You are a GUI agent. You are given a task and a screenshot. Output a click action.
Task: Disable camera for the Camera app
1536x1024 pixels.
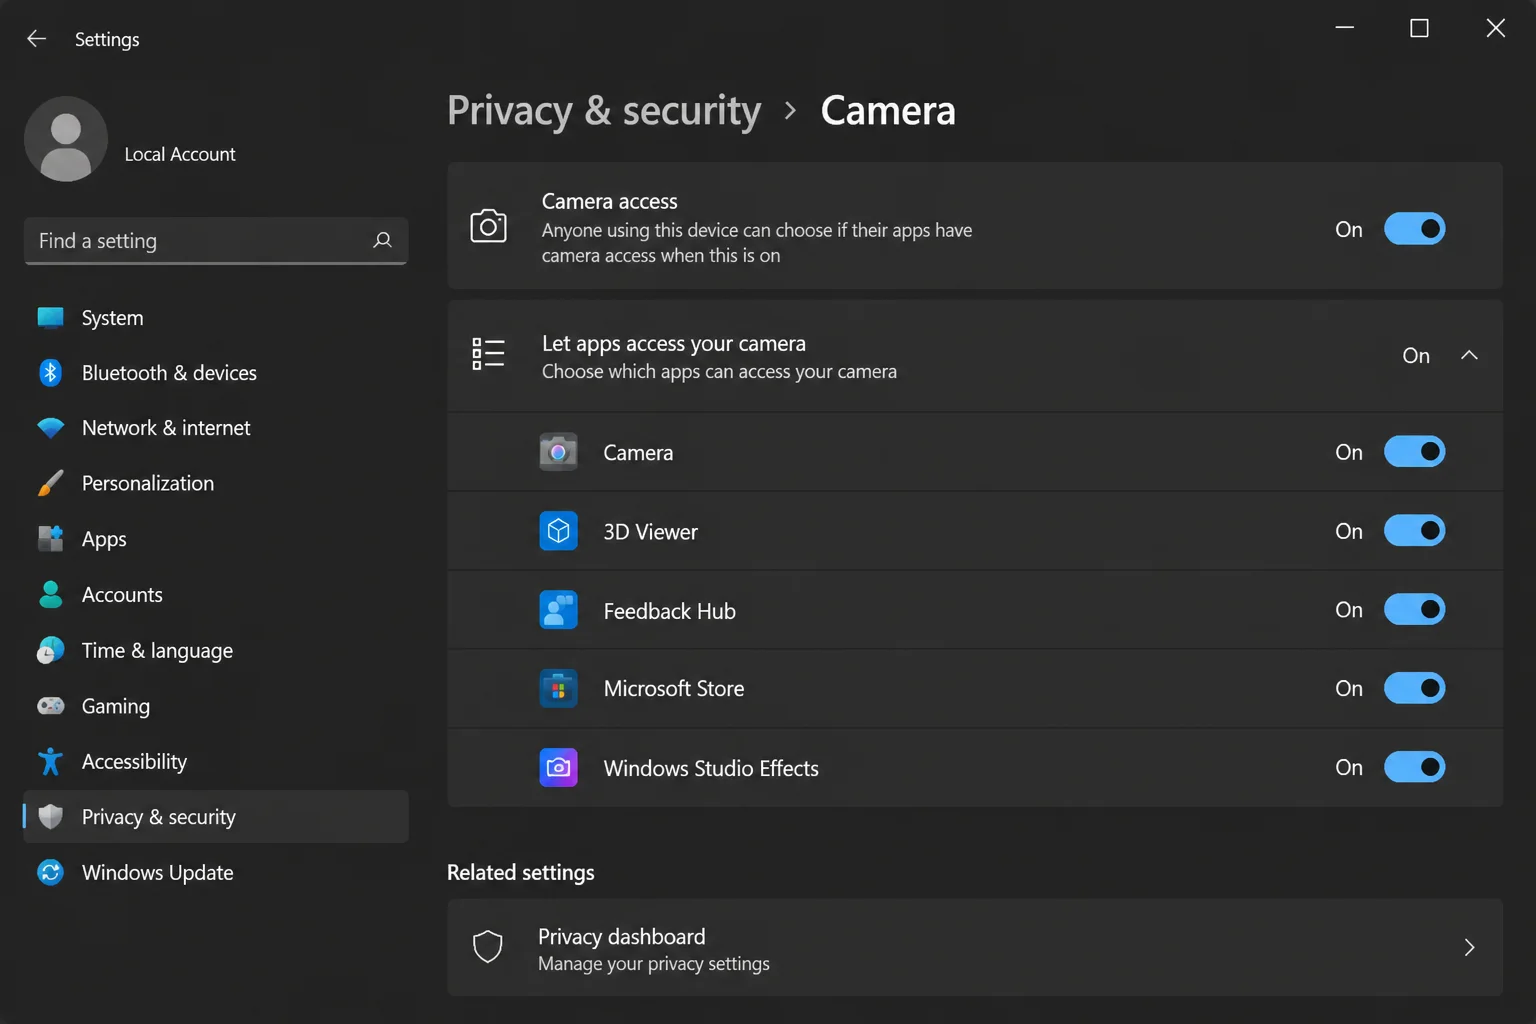pos(1415,452)
